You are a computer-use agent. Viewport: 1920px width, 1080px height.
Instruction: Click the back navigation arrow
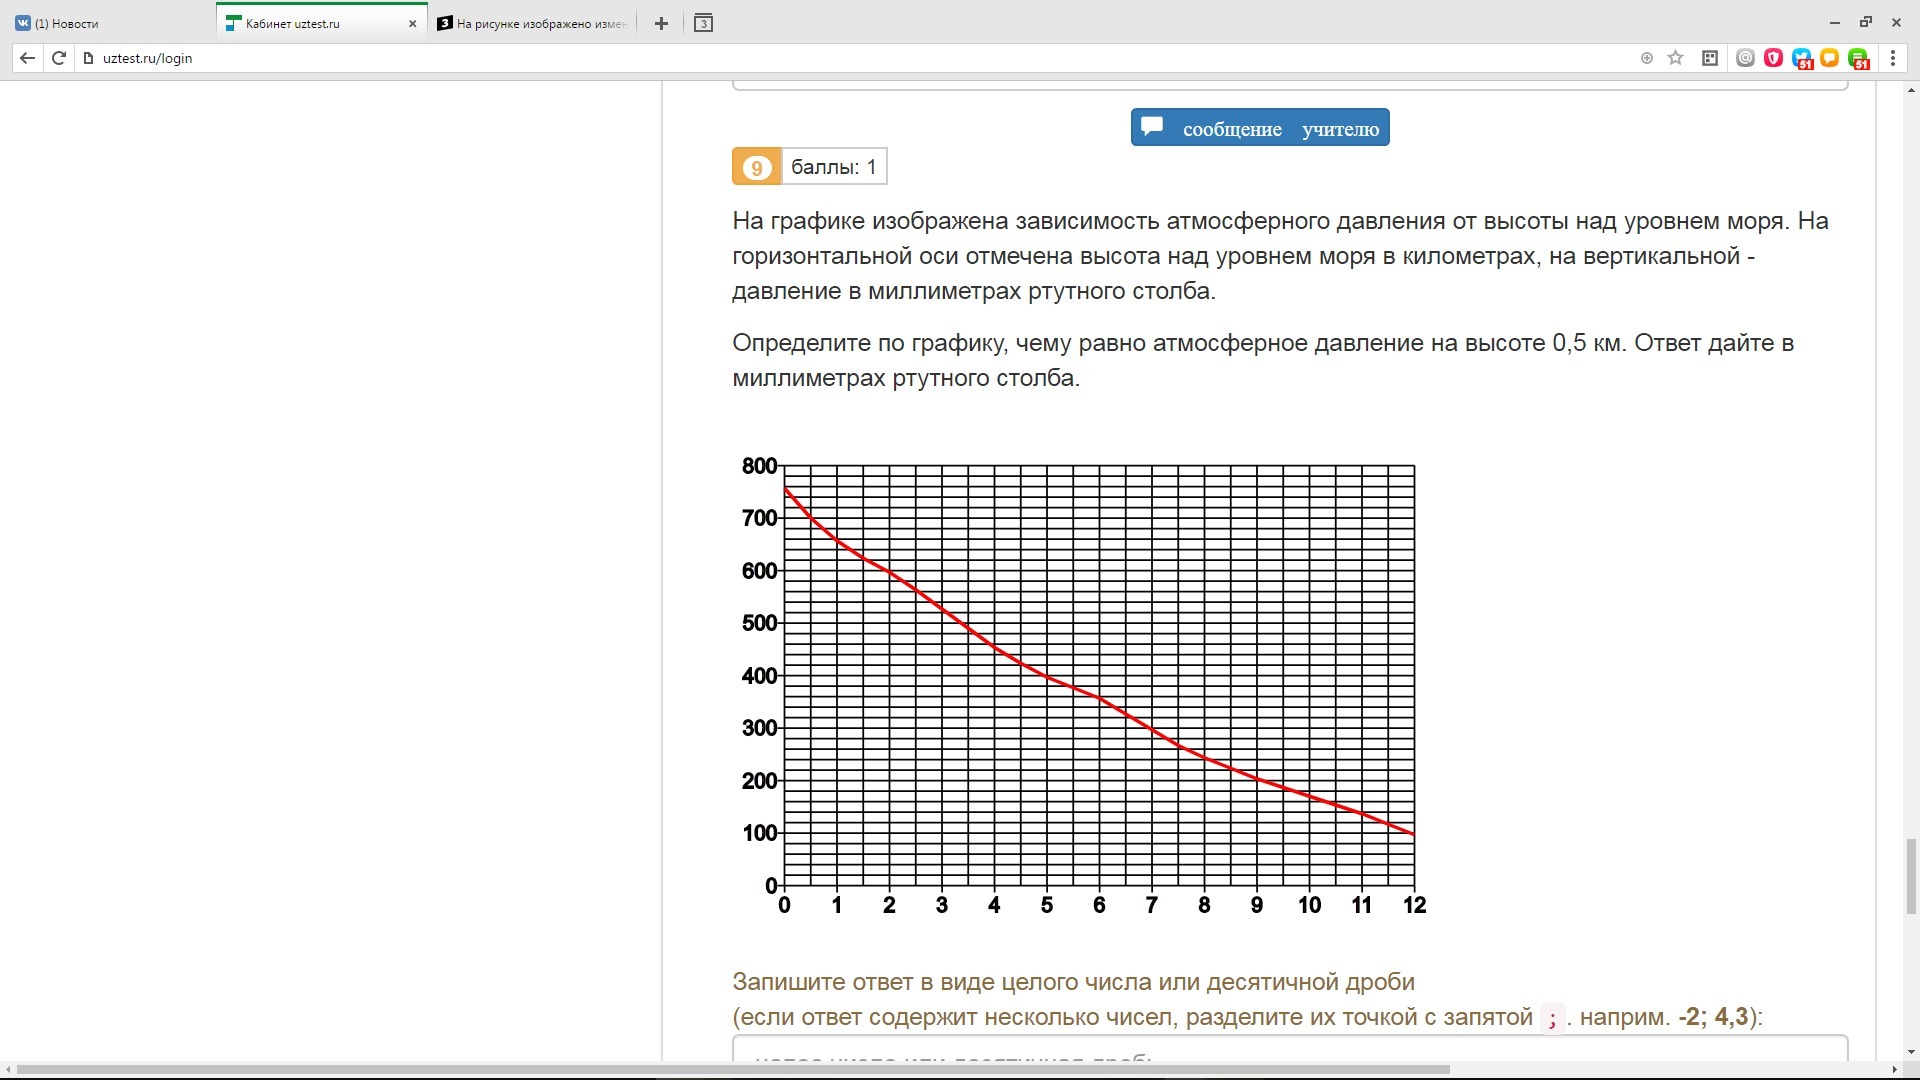click(x=27, y=58)
